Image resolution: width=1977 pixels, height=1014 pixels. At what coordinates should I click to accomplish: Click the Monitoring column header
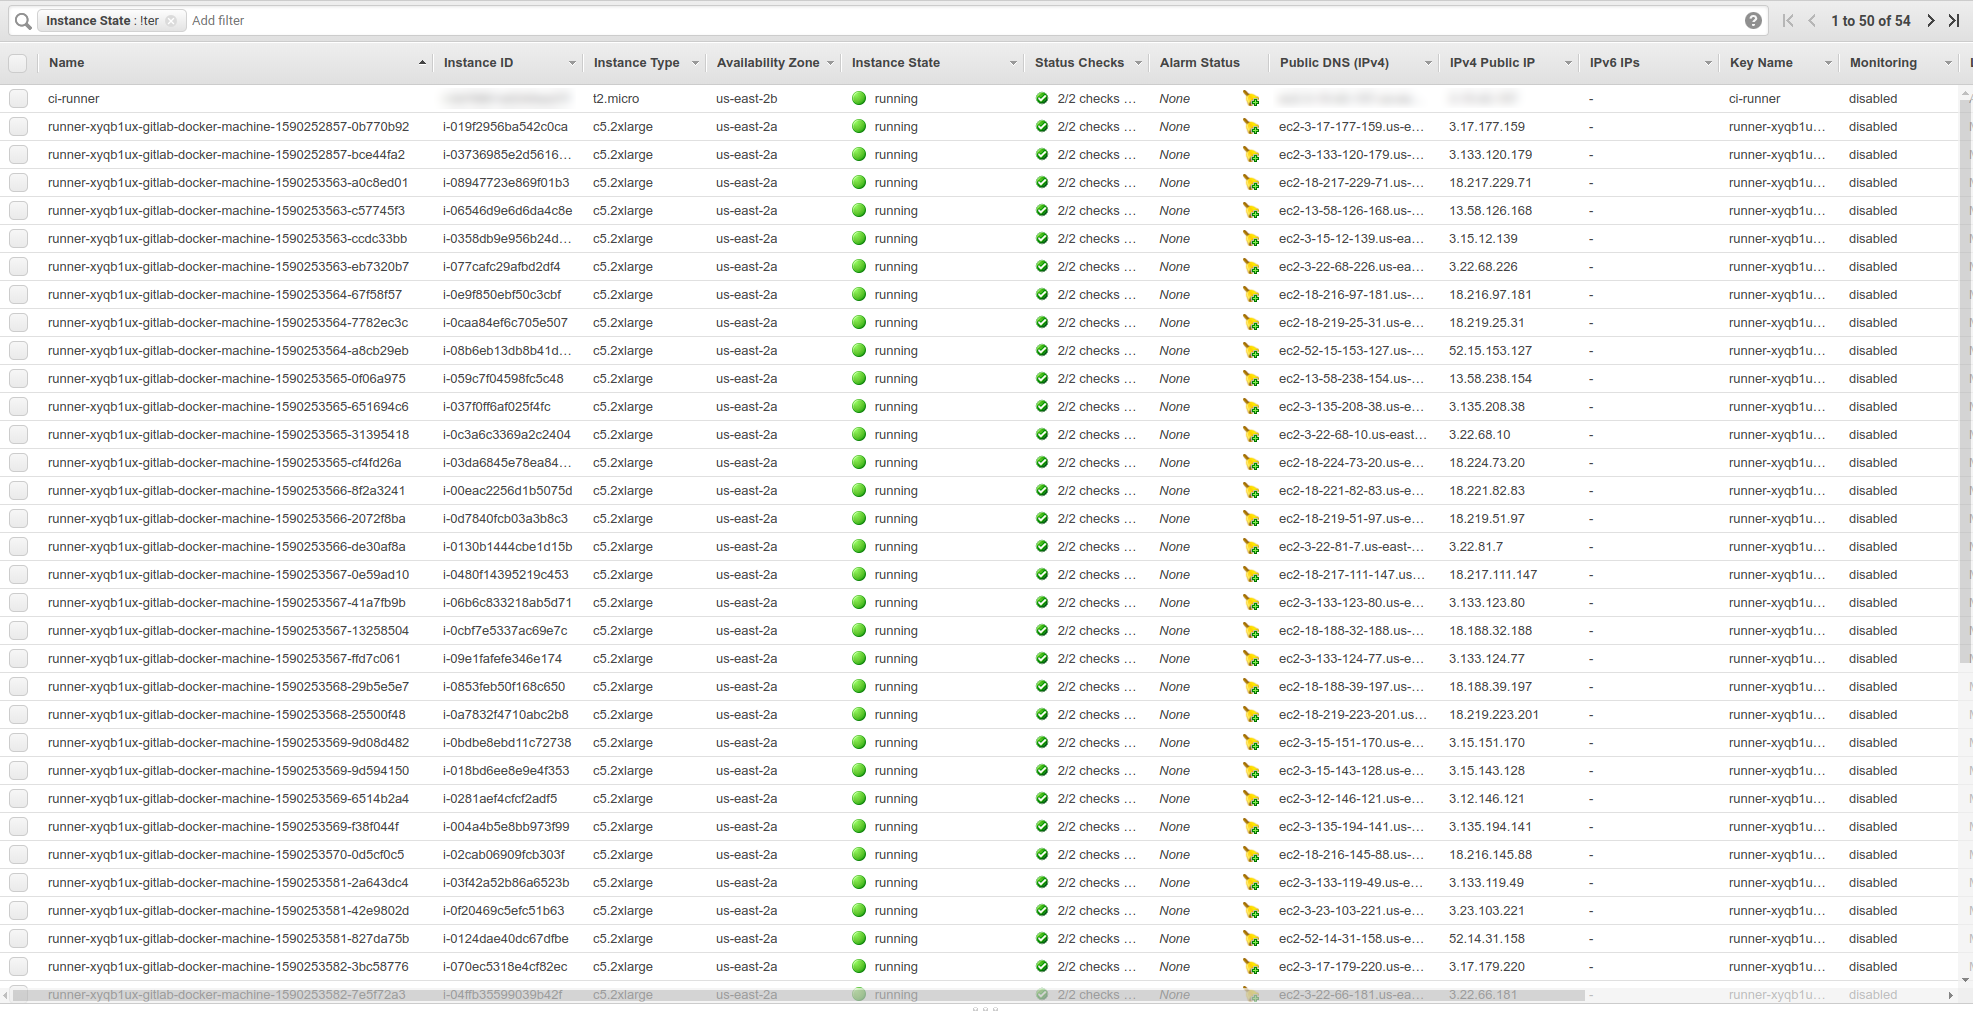coord(1883,63)
